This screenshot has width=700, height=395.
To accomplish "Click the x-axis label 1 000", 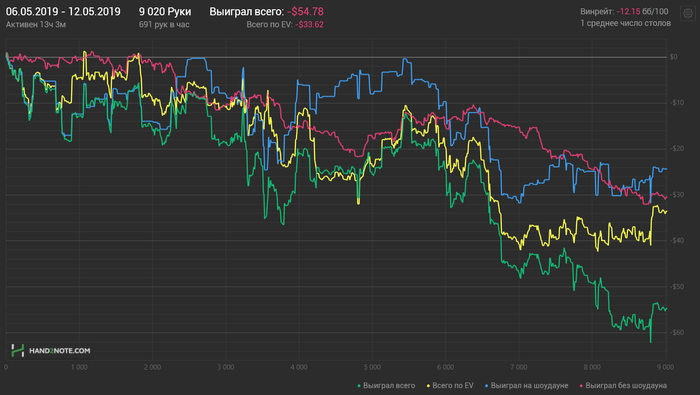I will pyautogui.click(x=79, y=367).
